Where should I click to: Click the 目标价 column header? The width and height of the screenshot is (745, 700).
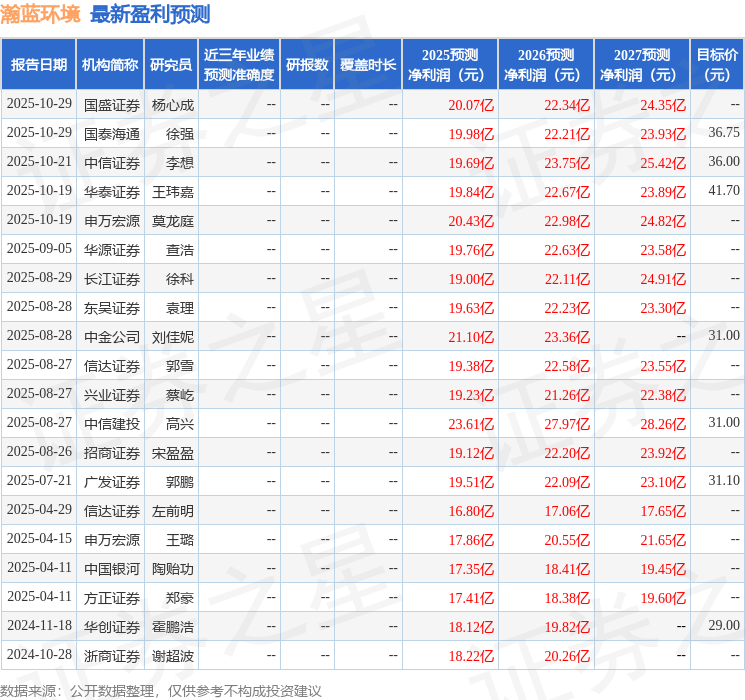point(717,65)
